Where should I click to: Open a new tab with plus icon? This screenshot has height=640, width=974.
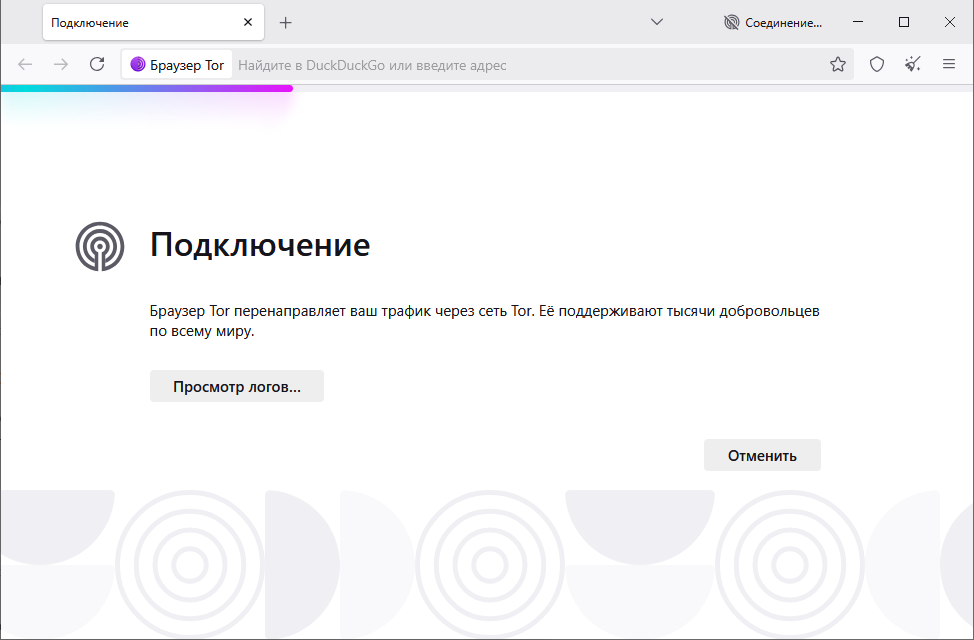click(285, 23)
